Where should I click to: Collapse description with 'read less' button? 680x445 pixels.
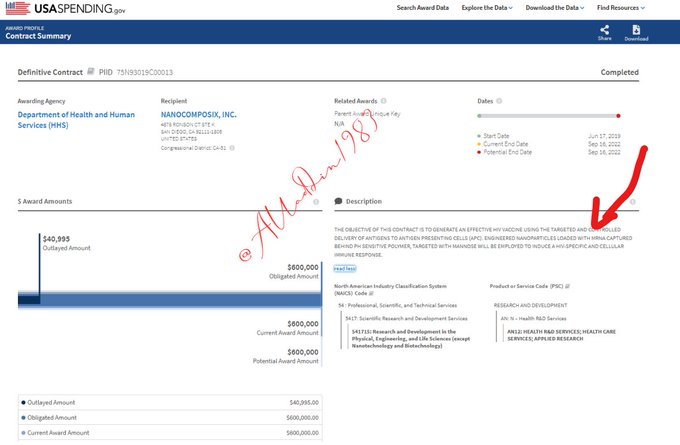[344, 268]
